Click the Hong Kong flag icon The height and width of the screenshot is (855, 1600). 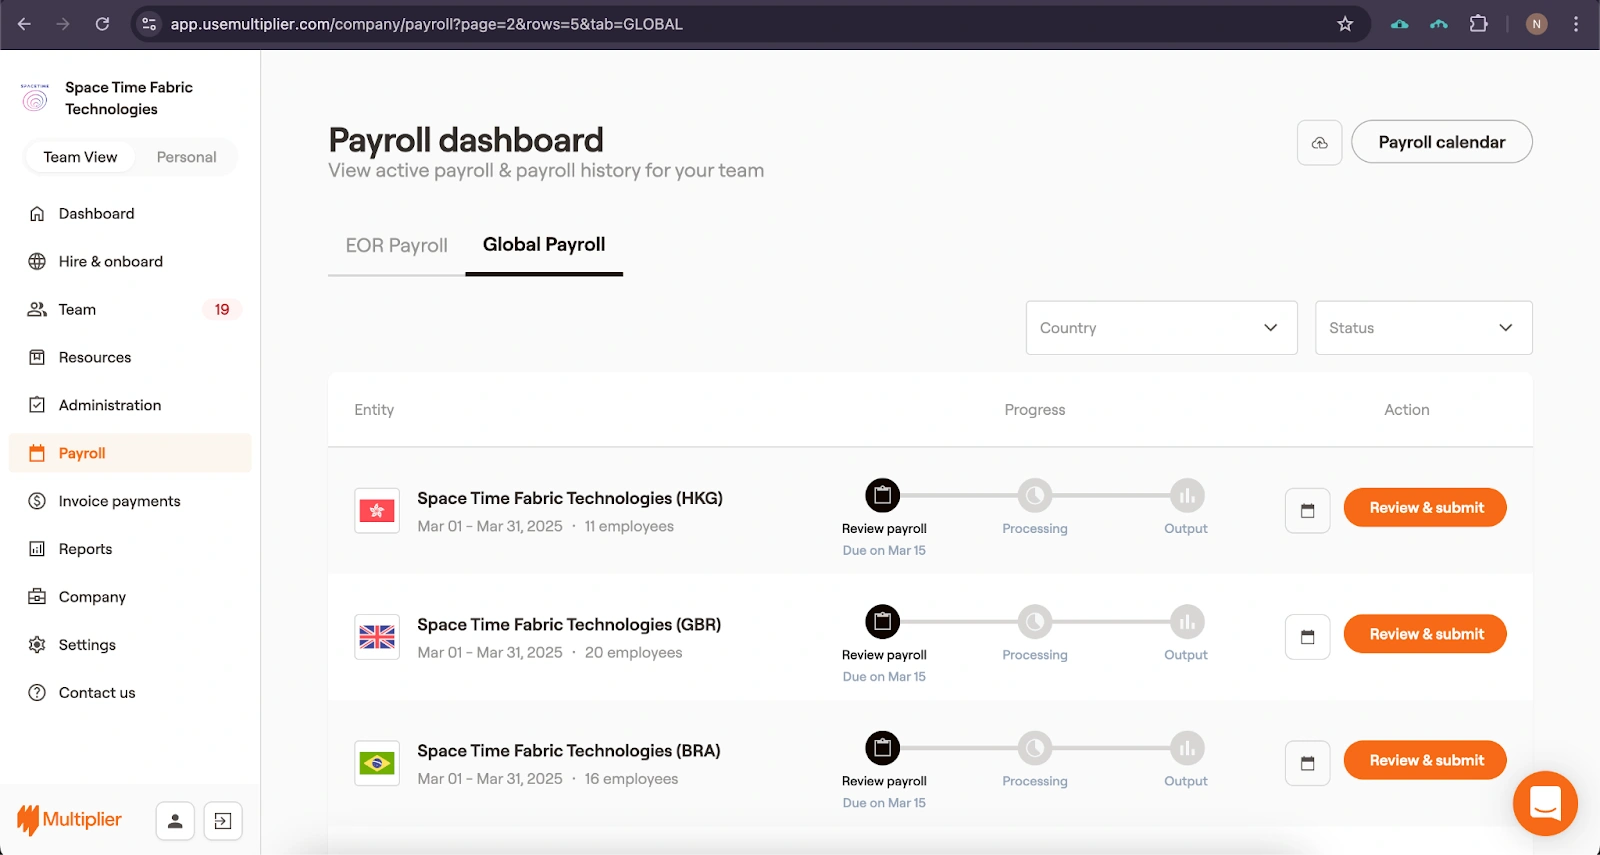point(377,511)
